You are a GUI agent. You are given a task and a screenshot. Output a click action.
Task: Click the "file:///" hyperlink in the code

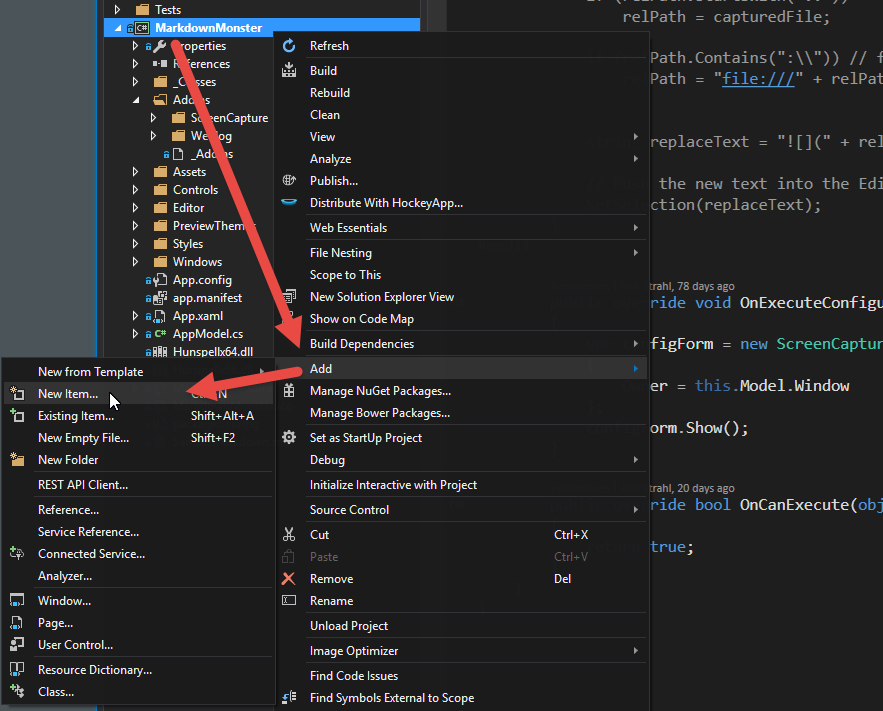coord(759,79)
